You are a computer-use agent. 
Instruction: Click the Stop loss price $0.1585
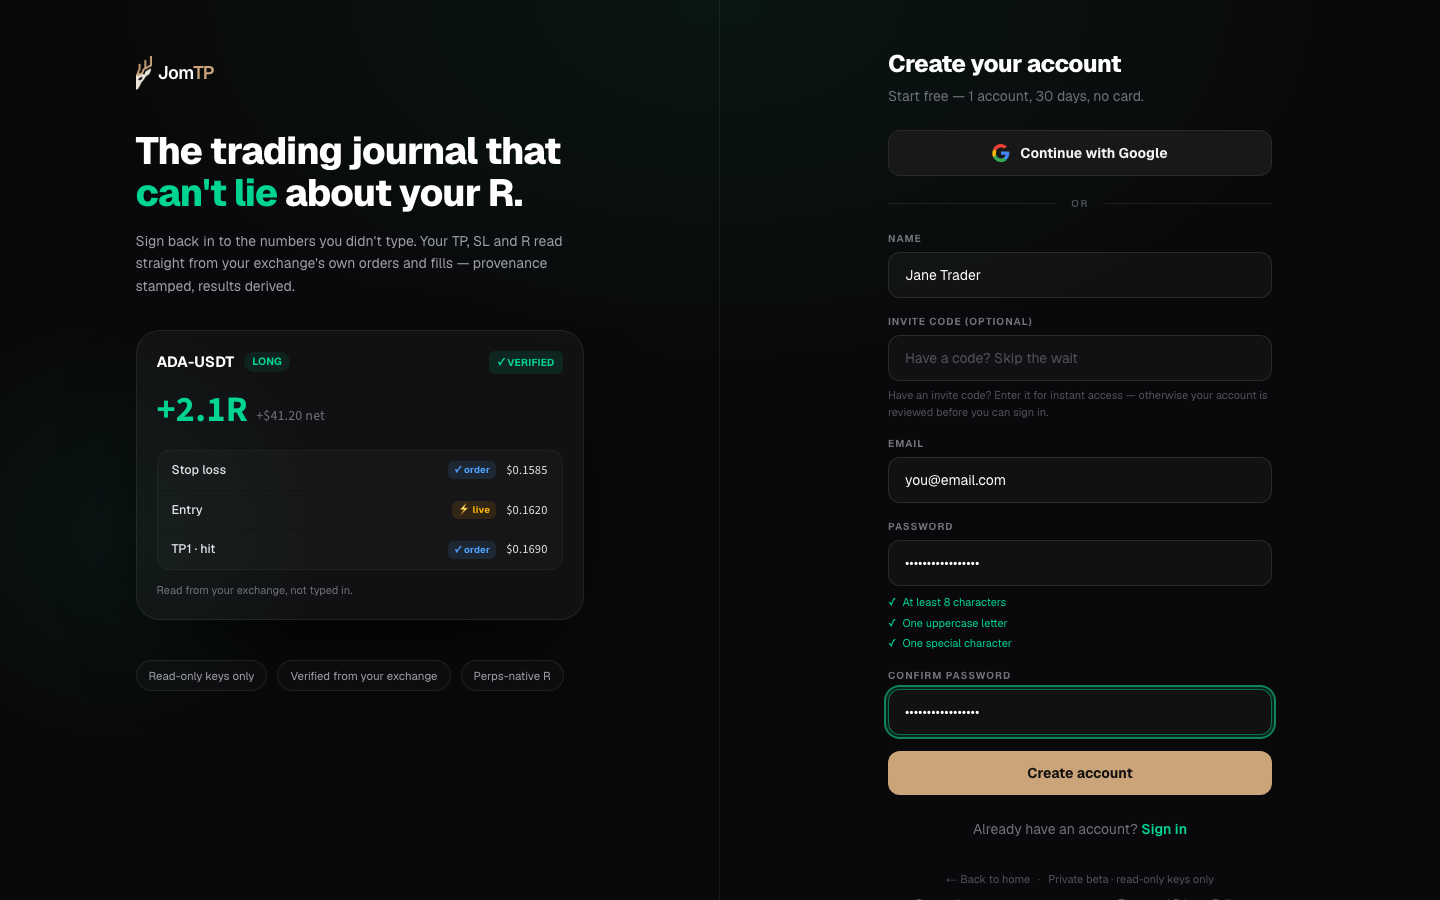pyautogui.click(x=527, y=470)
